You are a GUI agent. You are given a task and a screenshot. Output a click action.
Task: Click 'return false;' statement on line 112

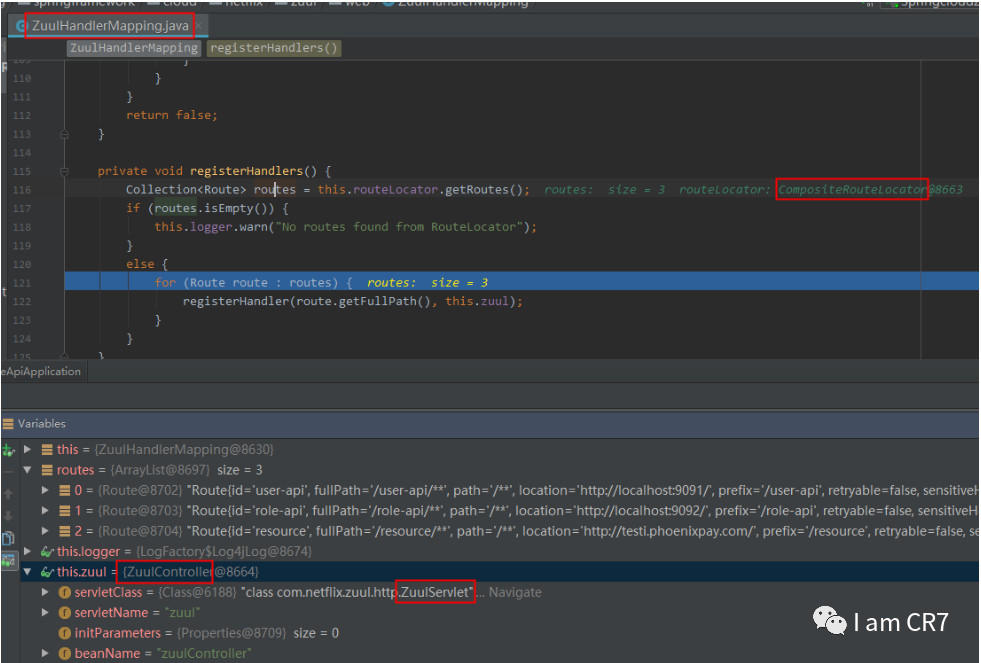pos(171,115)
